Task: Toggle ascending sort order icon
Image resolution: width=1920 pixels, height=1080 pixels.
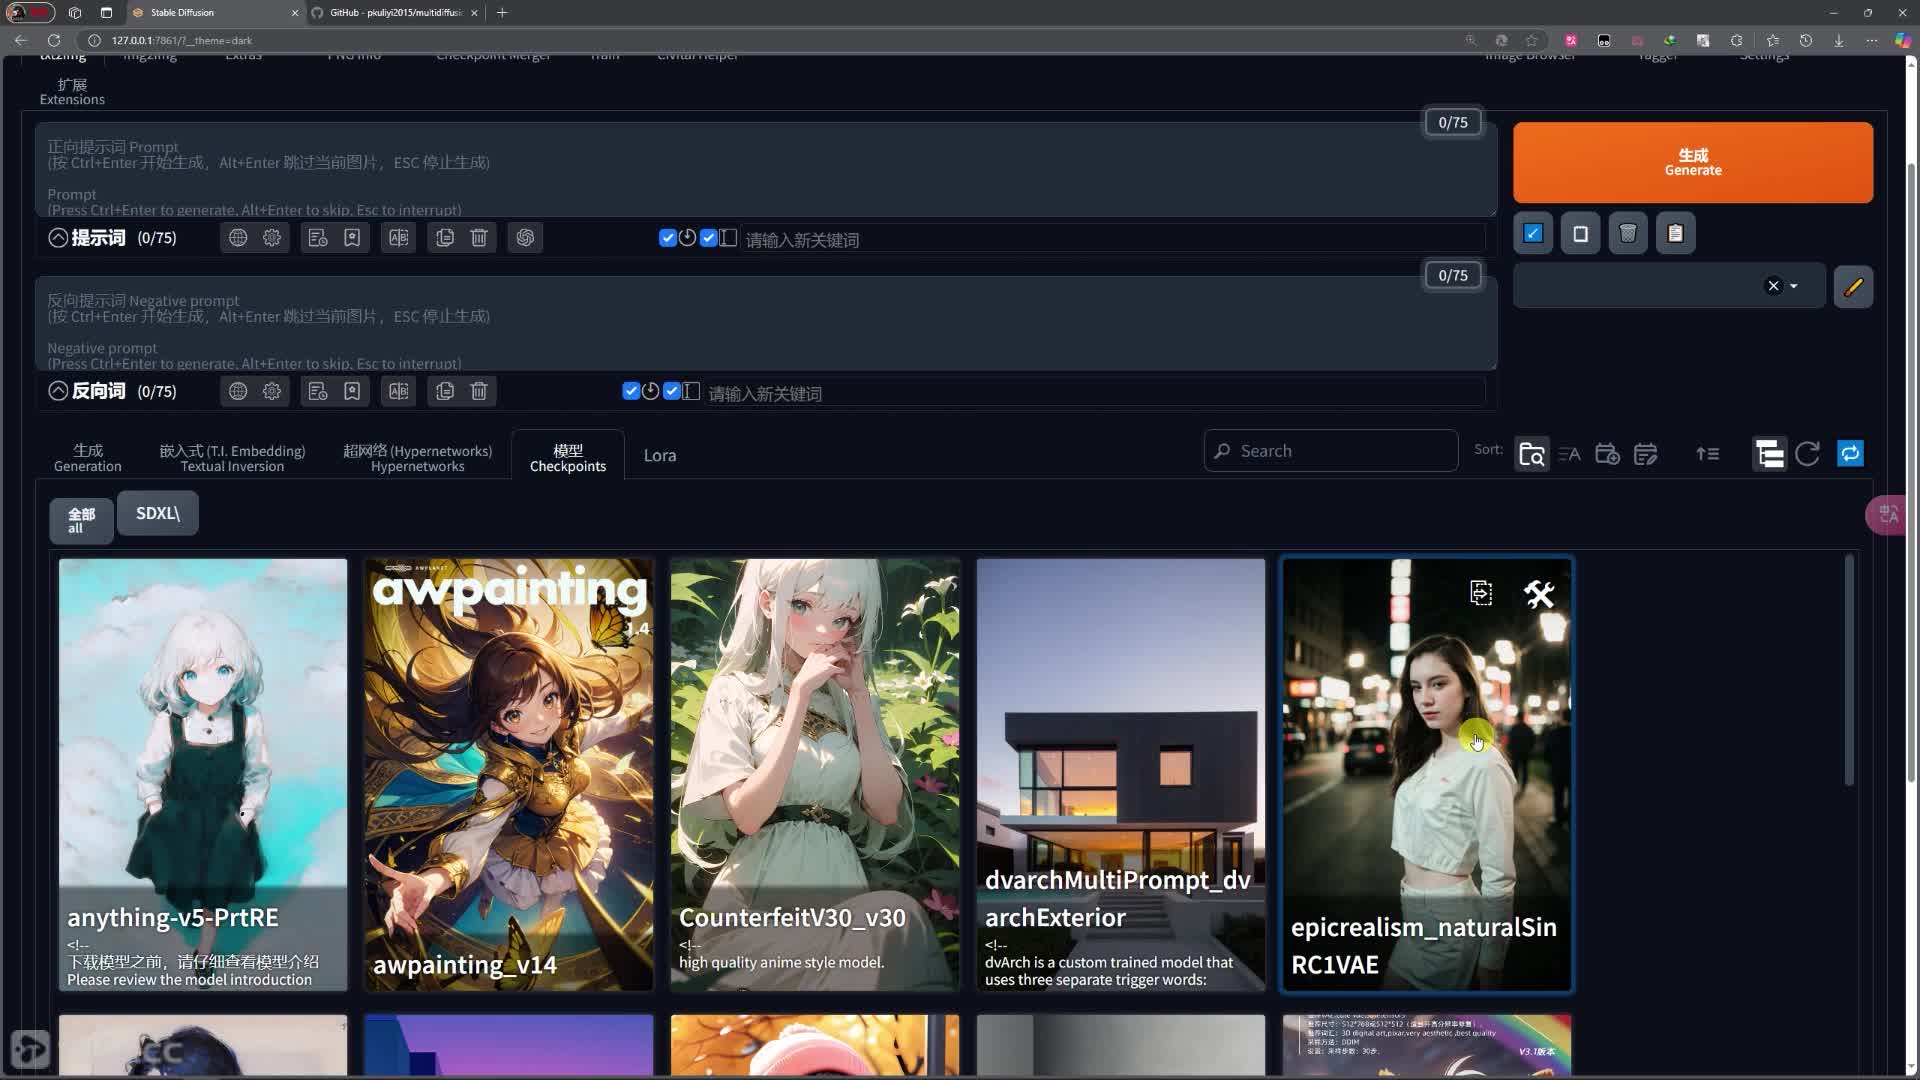Action: coord(1708,454)
